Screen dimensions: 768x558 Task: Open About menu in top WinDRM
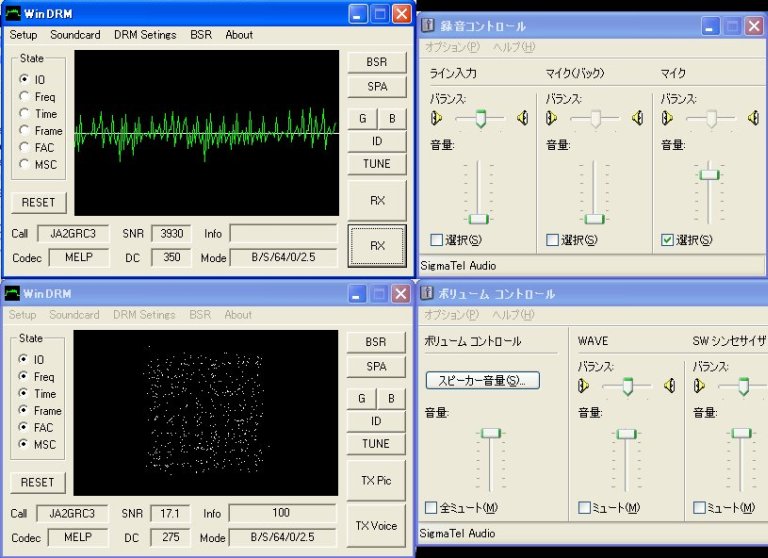tap(239, 35)
